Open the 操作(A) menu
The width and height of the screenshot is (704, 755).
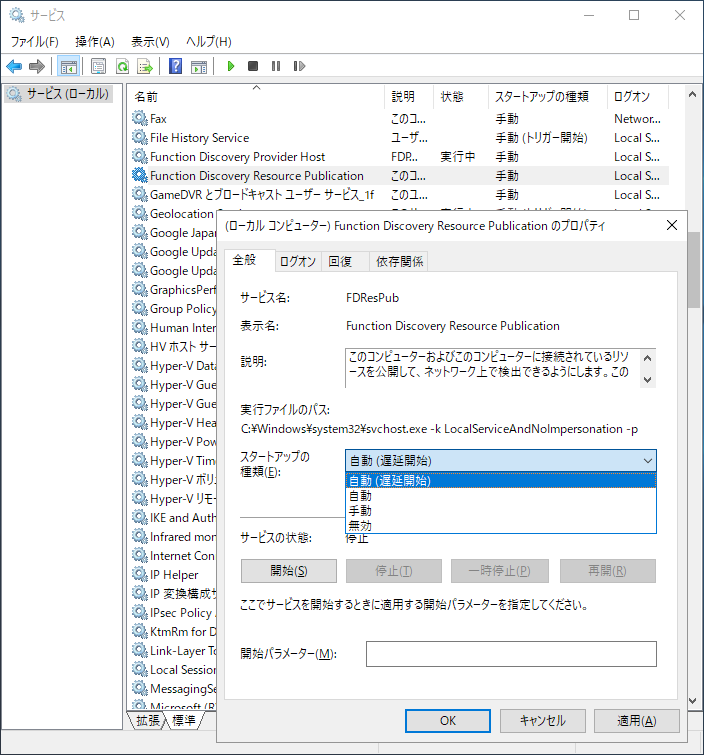pyautogui.click(x=95, y=41)
